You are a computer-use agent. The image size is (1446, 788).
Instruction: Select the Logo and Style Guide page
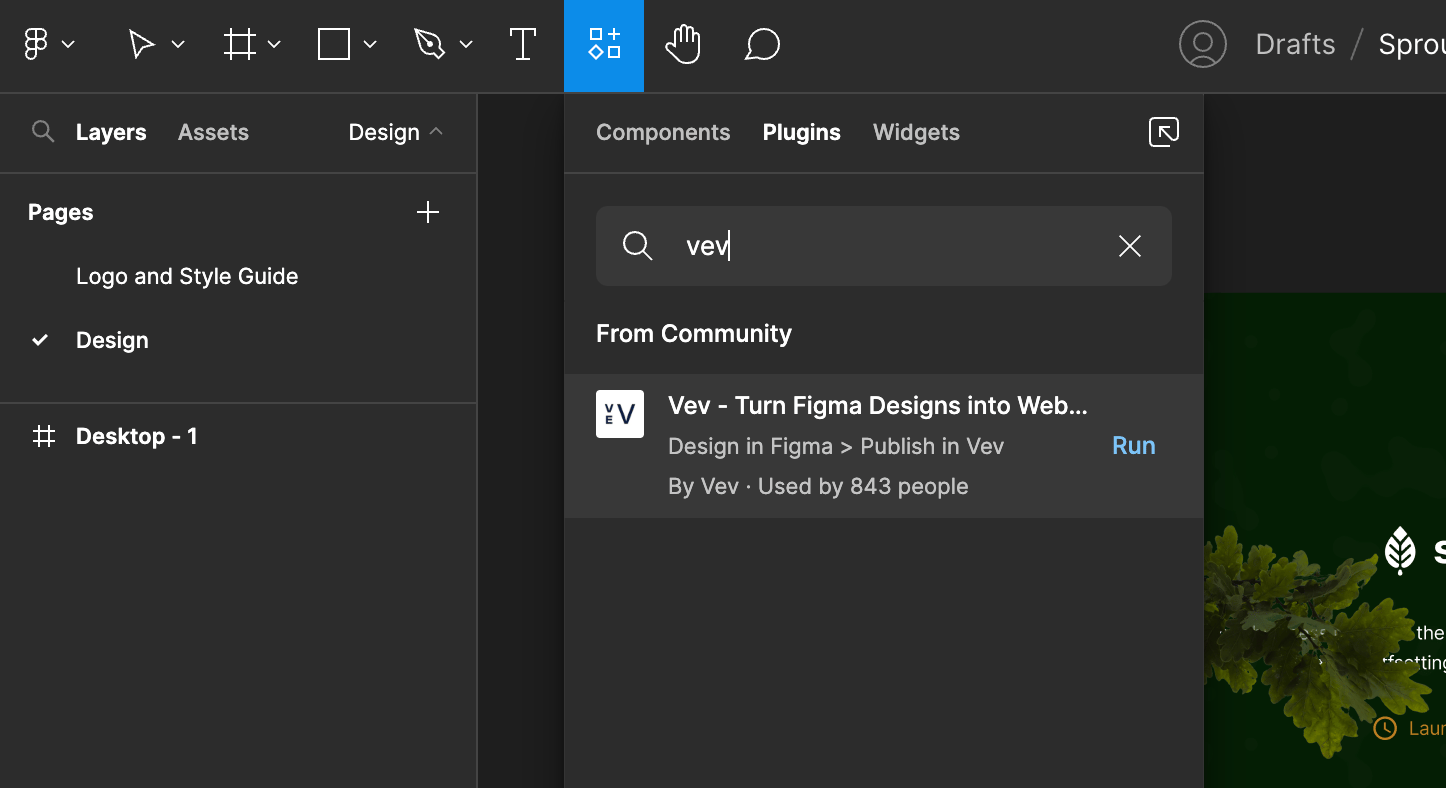tap(187, 276)
